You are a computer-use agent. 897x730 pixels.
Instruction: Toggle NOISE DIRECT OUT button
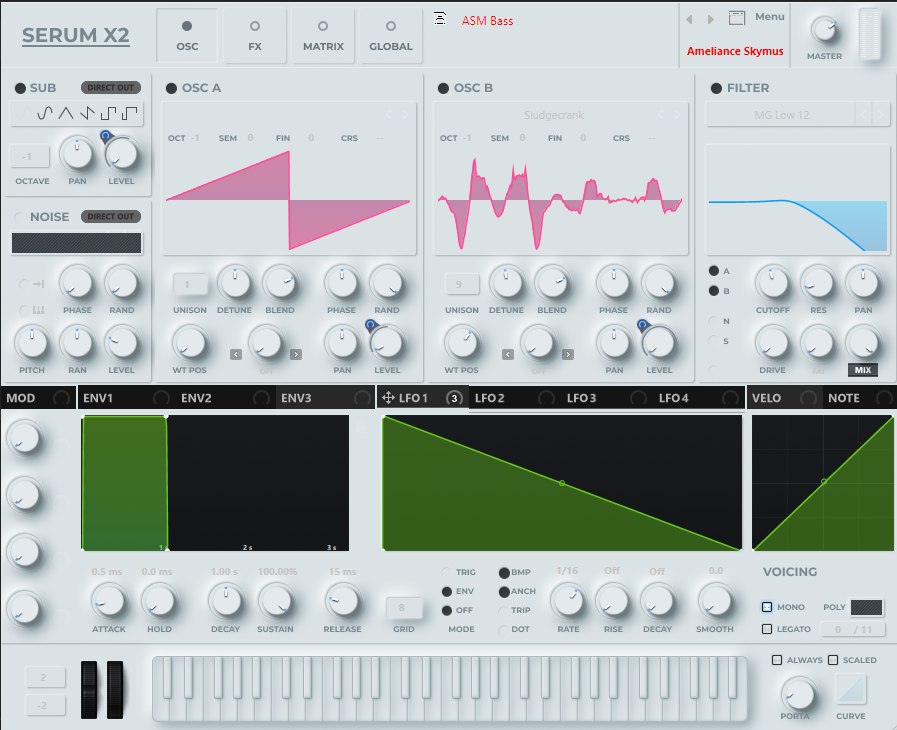(x=110, y=216)
